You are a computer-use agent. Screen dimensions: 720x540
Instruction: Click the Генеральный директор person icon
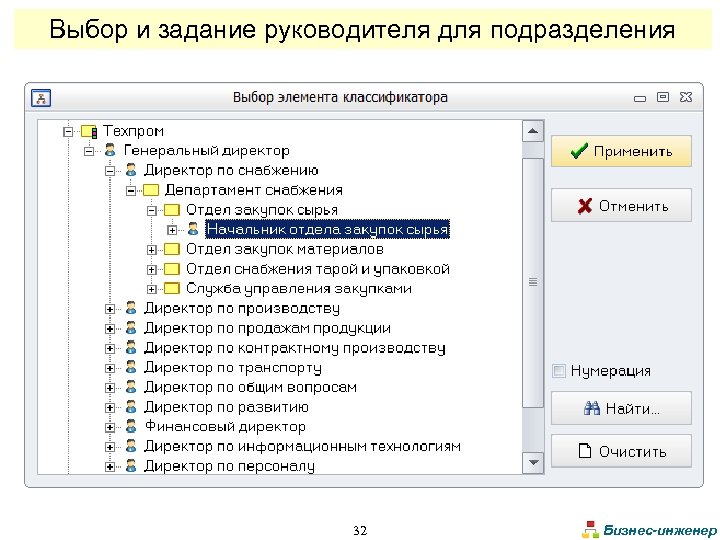pos(110,150)
